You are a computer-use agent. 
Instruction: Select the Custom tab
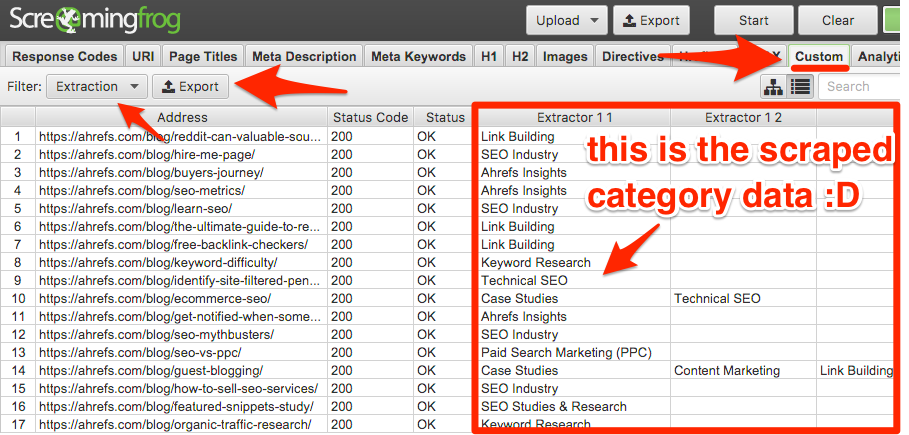(819, 57)
